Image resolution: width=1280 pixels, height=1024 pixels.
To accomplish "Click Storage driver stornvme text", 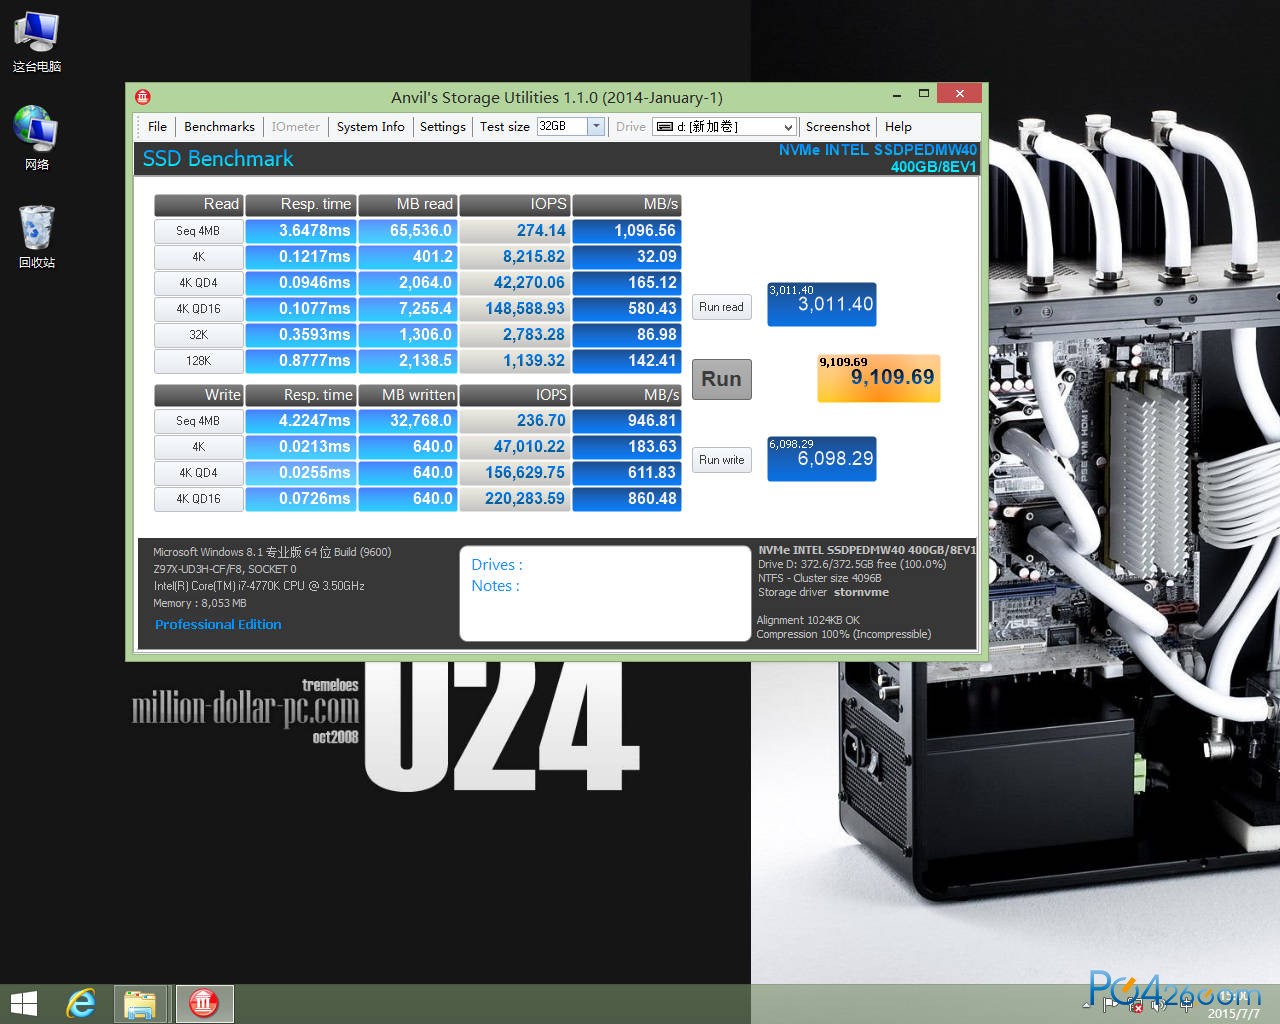I will click(x=823, y=592).
